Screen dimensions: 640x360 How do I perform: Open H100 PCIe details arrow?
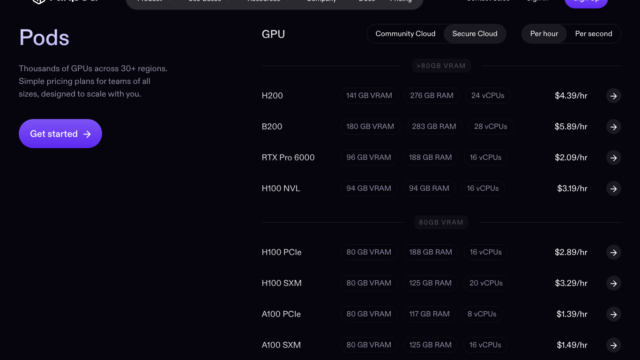[x=613, y=252]
